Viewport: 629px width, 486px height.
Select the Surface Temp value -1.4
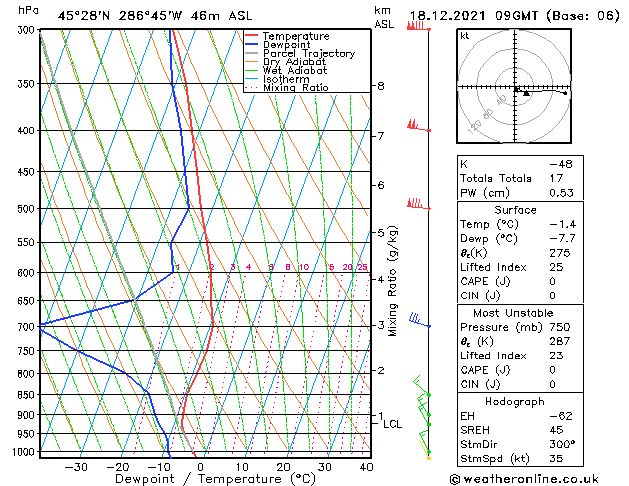(x=562, y=224)
